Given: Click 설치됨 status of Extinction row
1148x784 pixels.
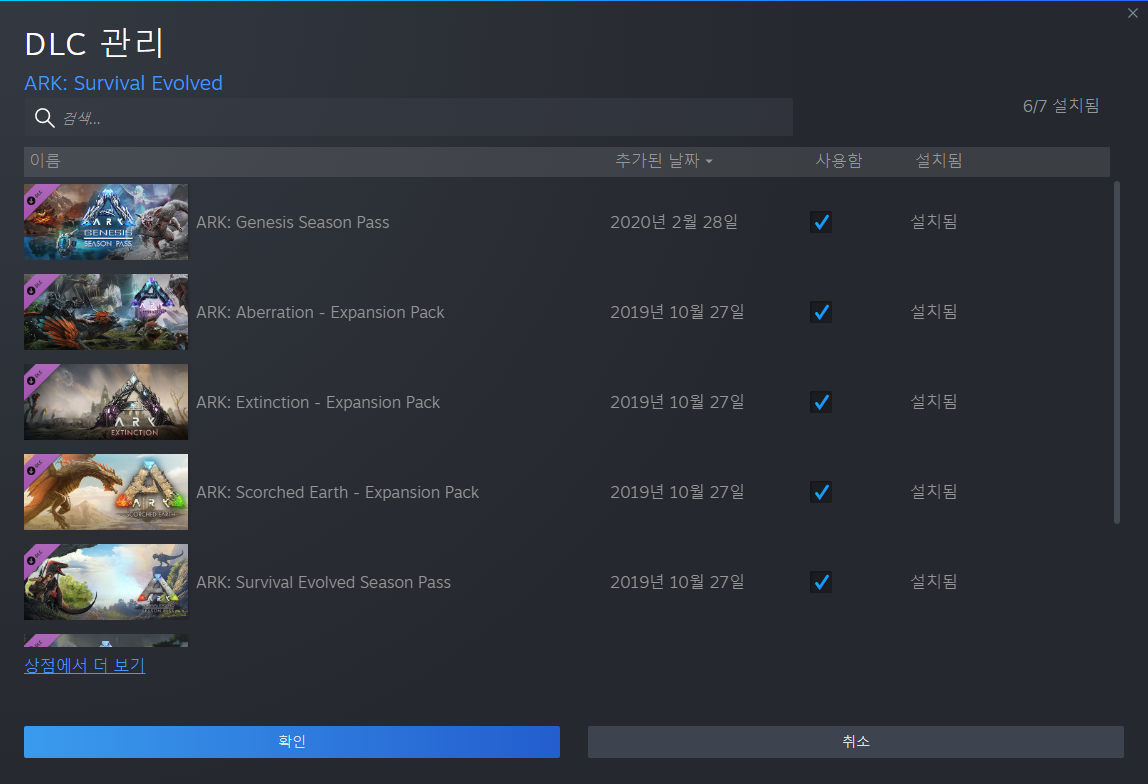Looking at the screenshot, I should 933,401.
